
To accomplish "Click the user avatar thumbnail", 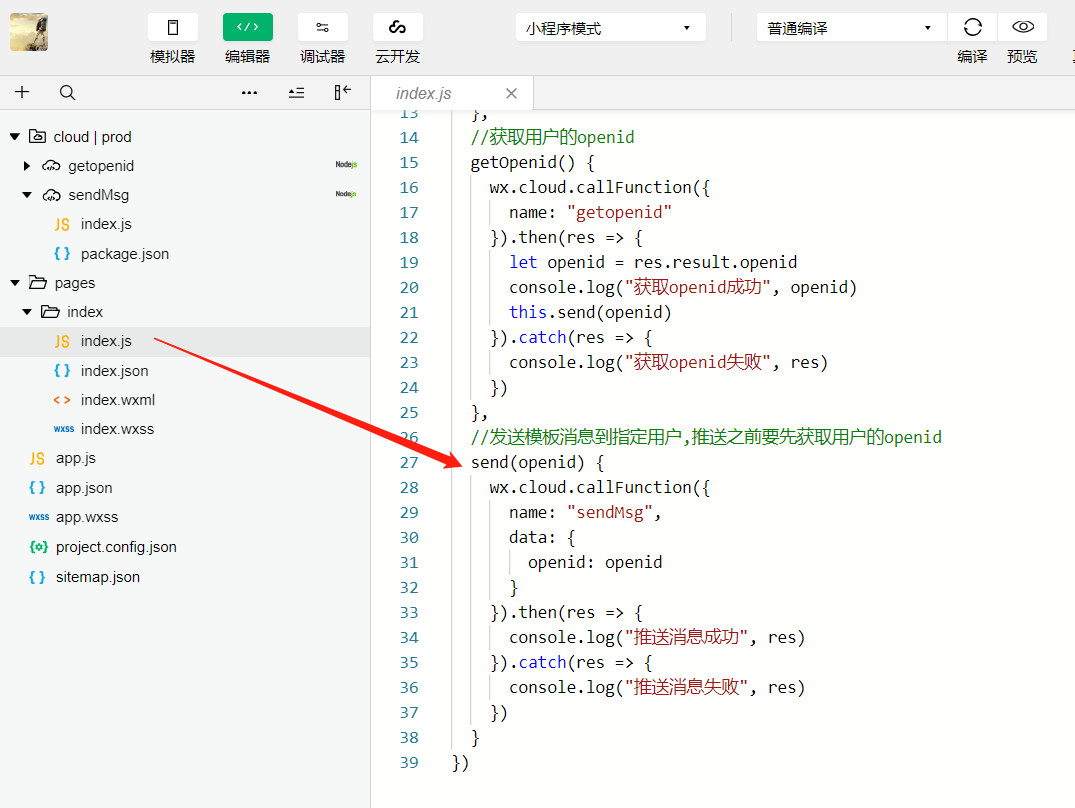I will (29, 32).
